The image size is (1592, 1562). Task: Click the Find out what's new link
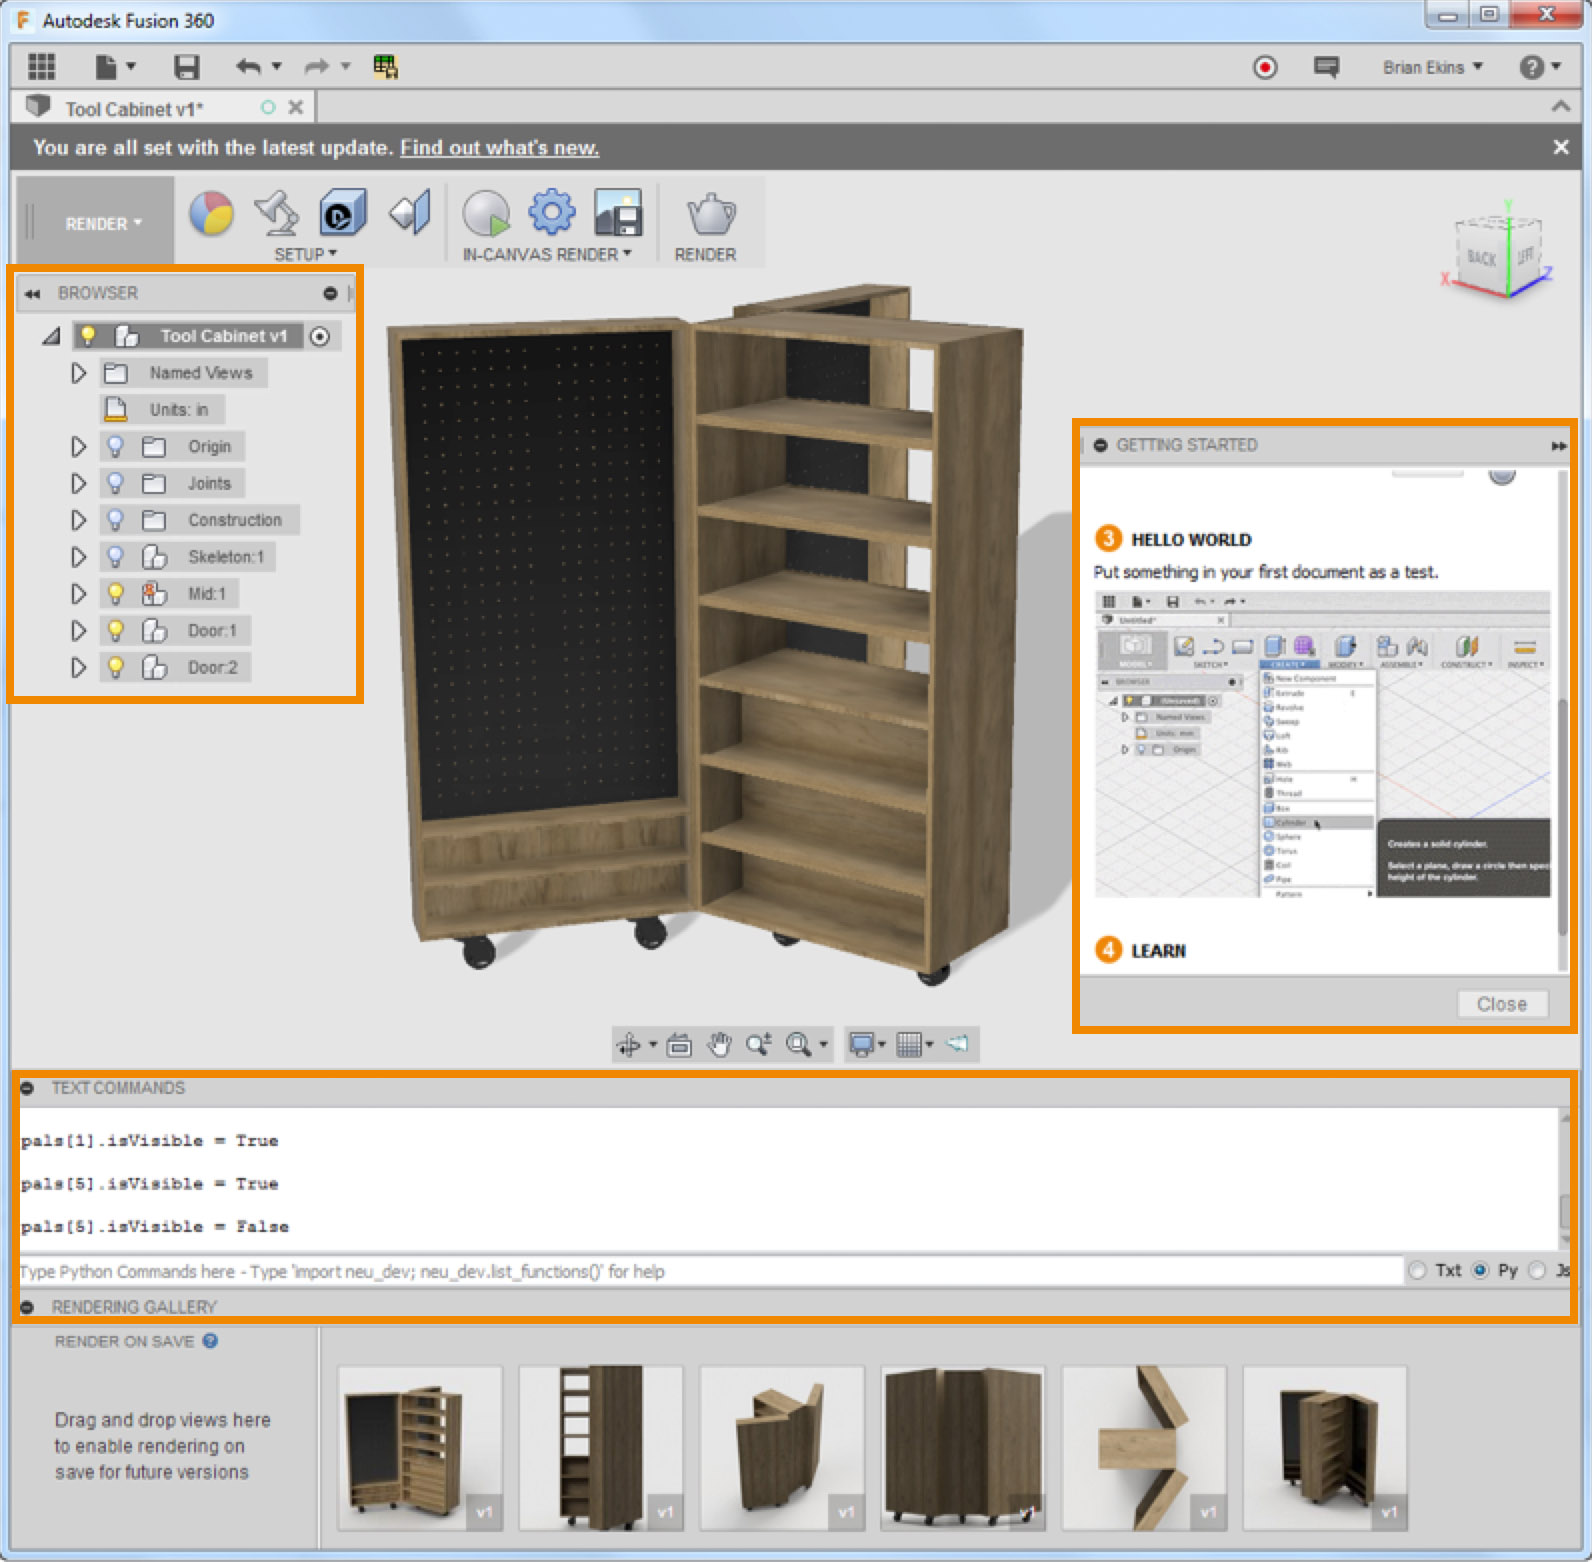499,148
